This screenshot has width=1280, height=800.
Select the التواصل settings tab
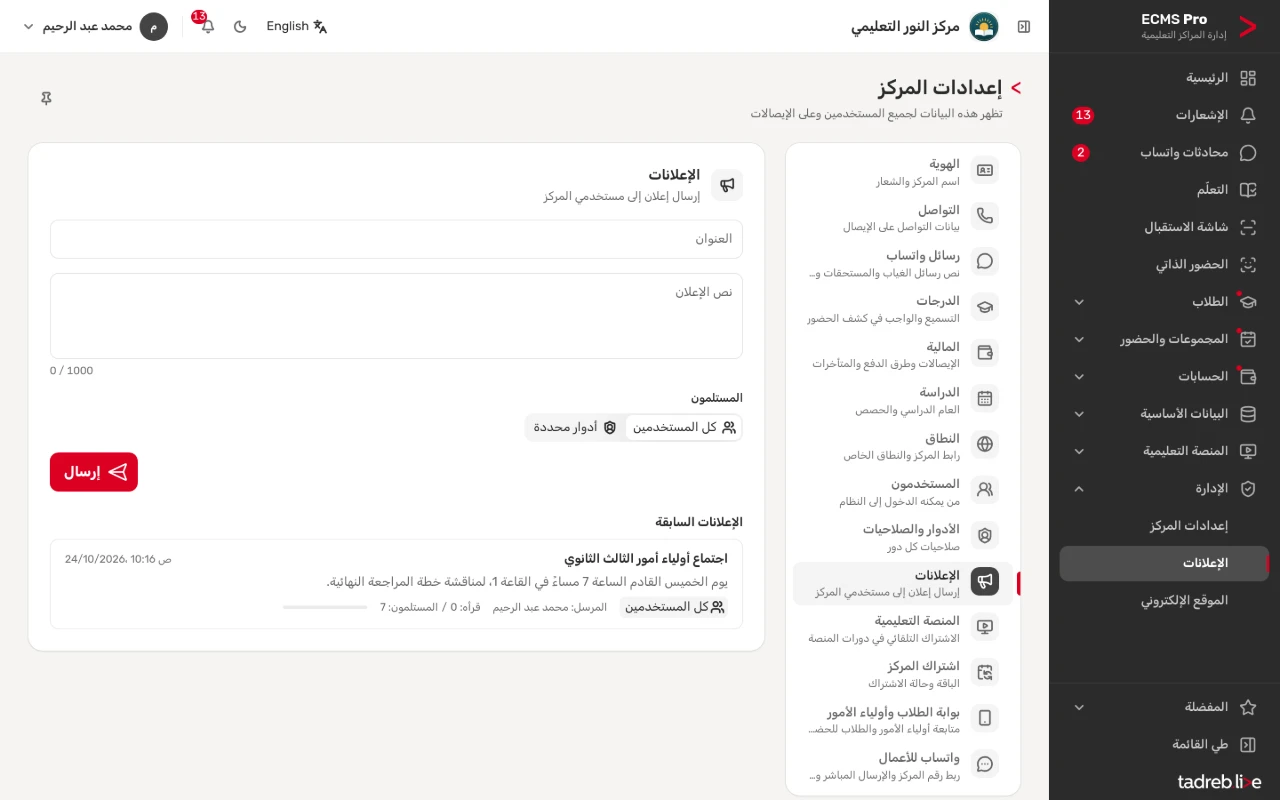tap(903, 217)
